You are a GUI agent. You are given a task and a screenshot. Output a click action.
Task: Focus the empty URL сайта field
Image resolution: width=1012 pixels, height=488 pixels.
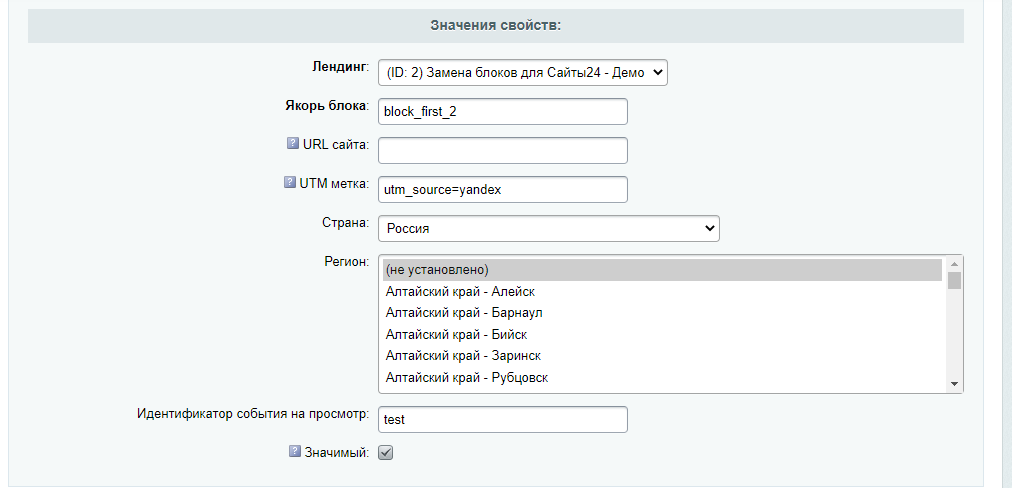click(502, 150)
